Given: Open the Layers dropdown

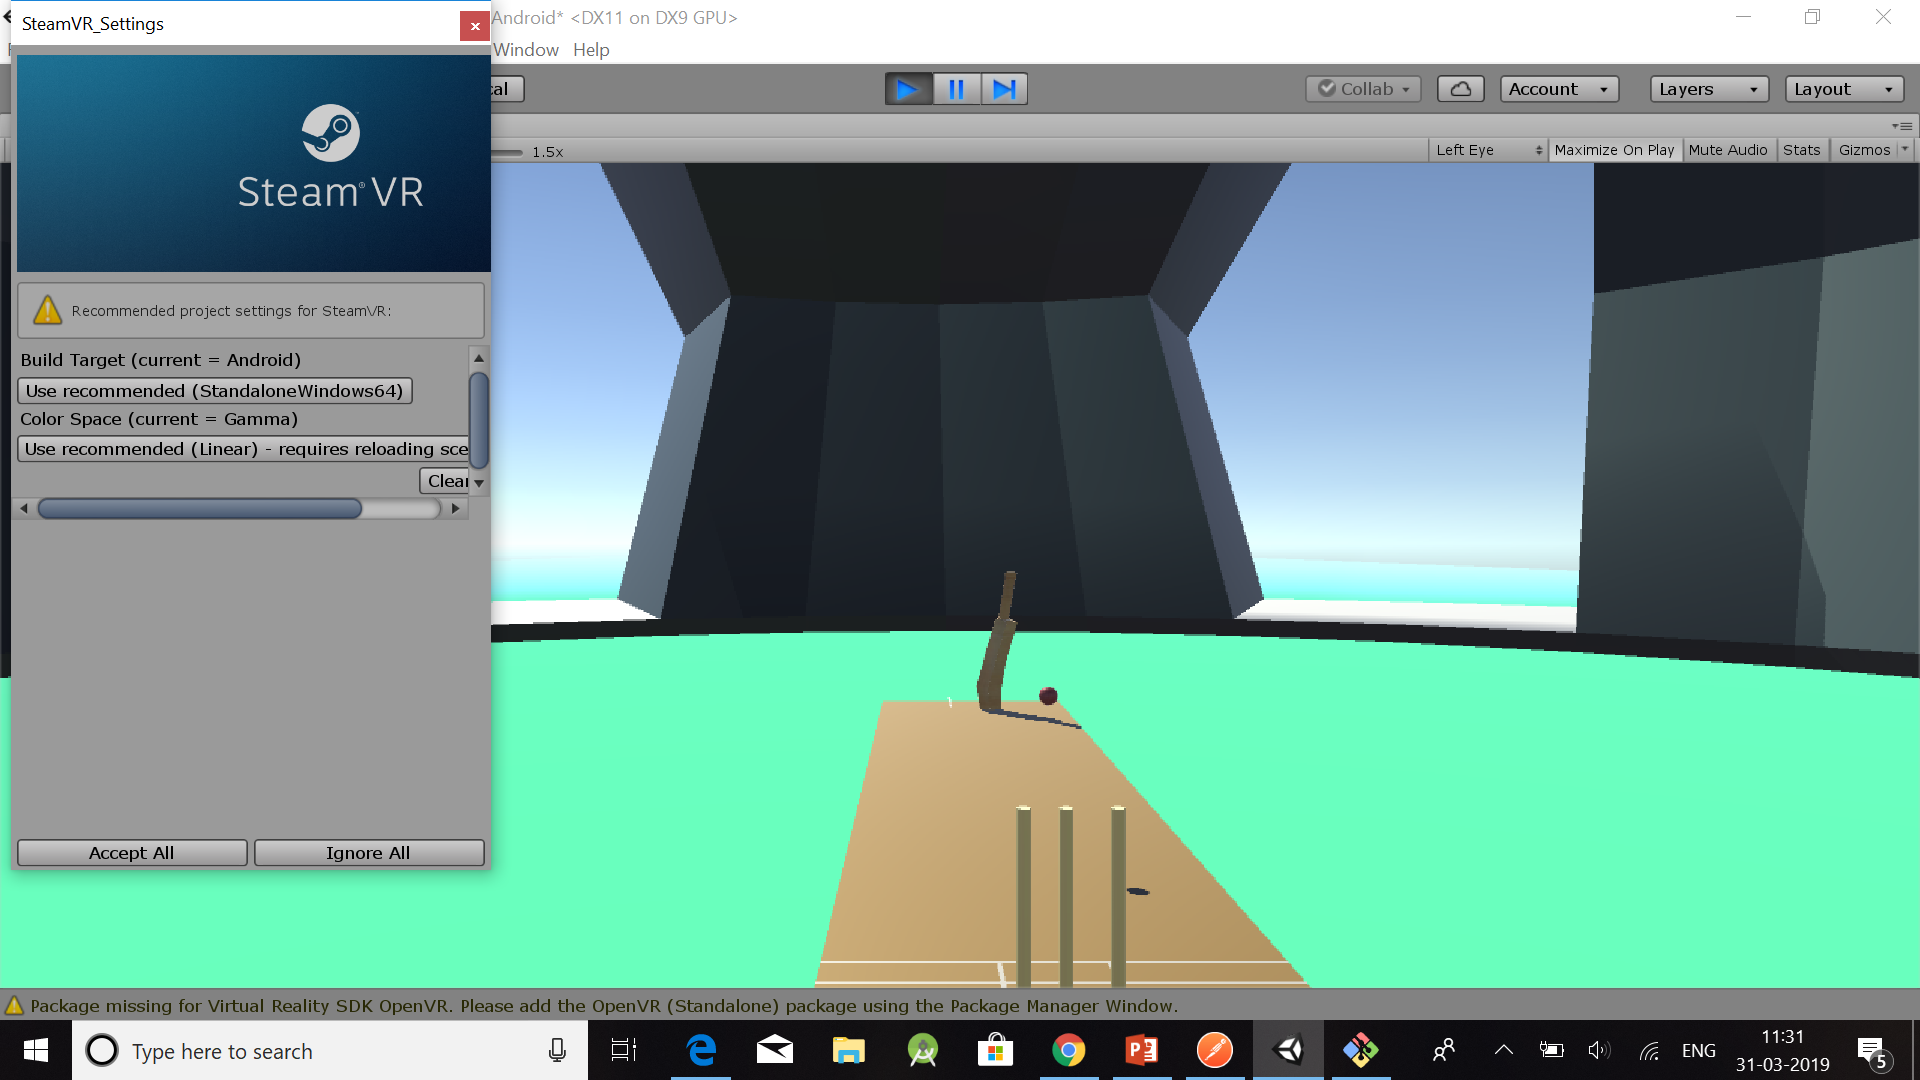Looking at the screenshot, I should click(1708, 89).
